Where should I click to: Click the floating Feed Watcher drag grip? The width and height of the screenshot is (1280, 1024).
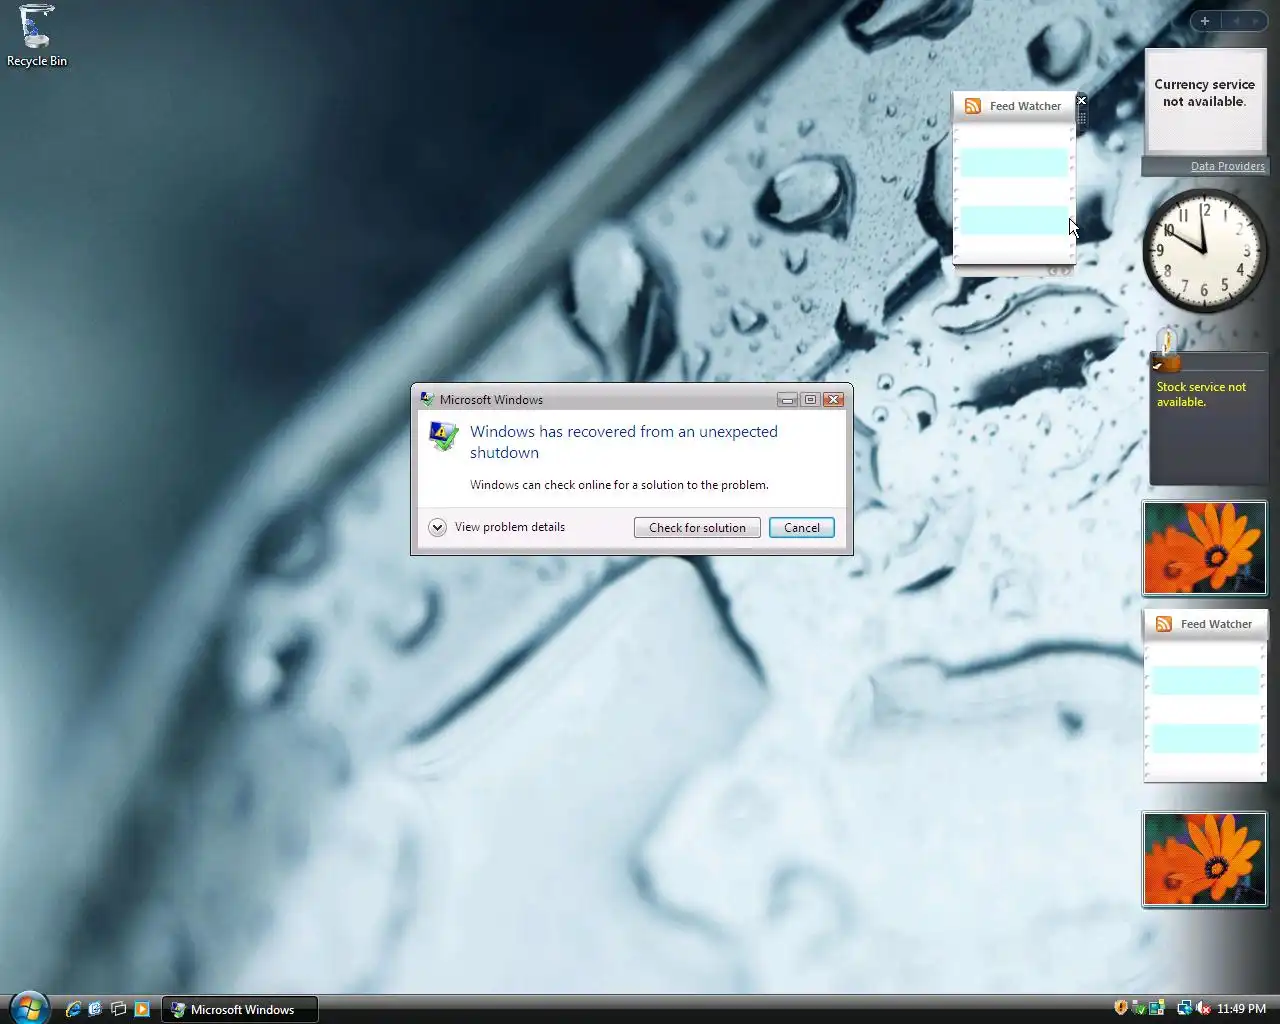pos(1081,118)
